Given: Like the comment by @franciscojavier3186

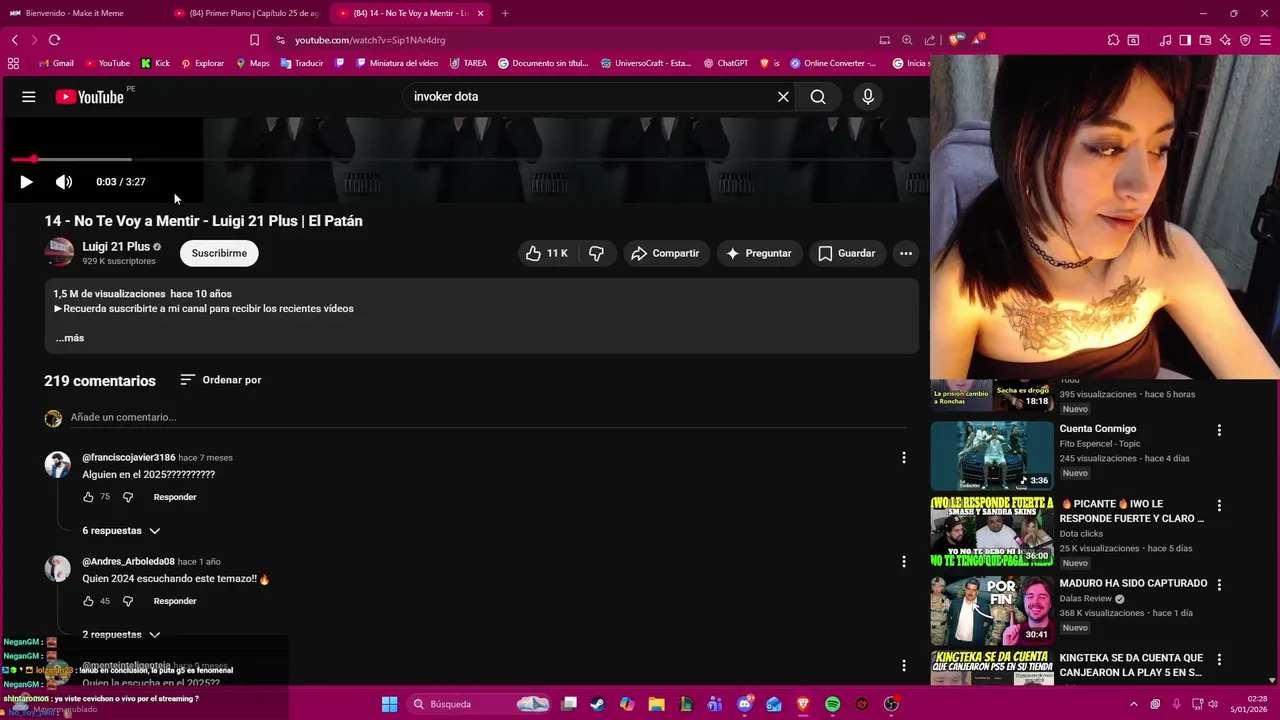Looking at the screenshot, I should [x=88, y=497].
